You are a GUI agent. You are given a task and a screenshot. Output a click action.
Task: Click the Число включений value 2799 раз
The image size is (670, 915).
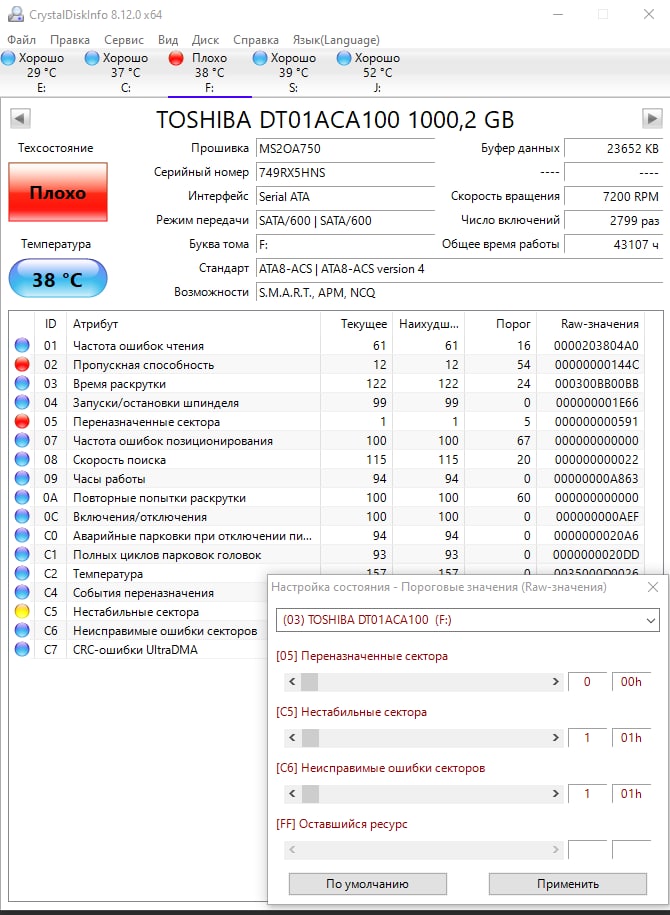(613, 220)
